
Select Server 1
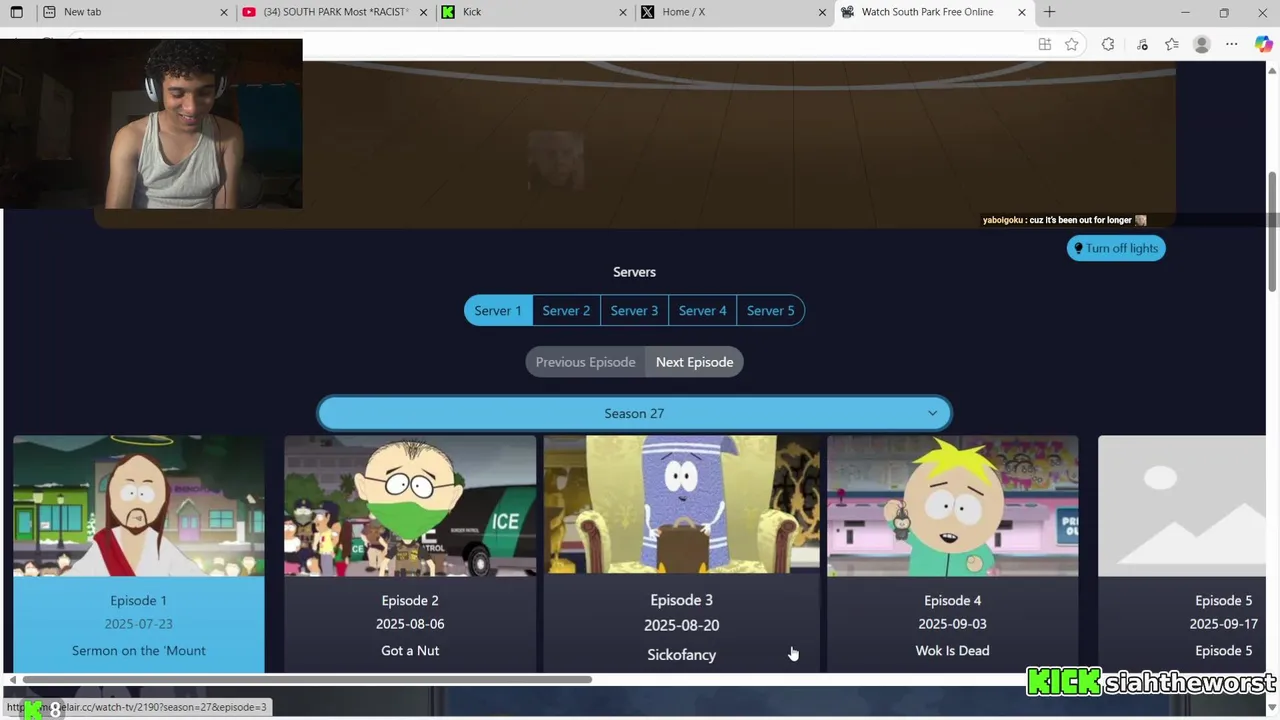497,310
